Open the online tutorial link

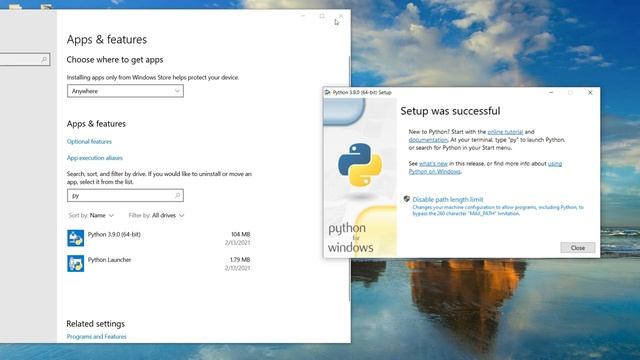(505, 132)
